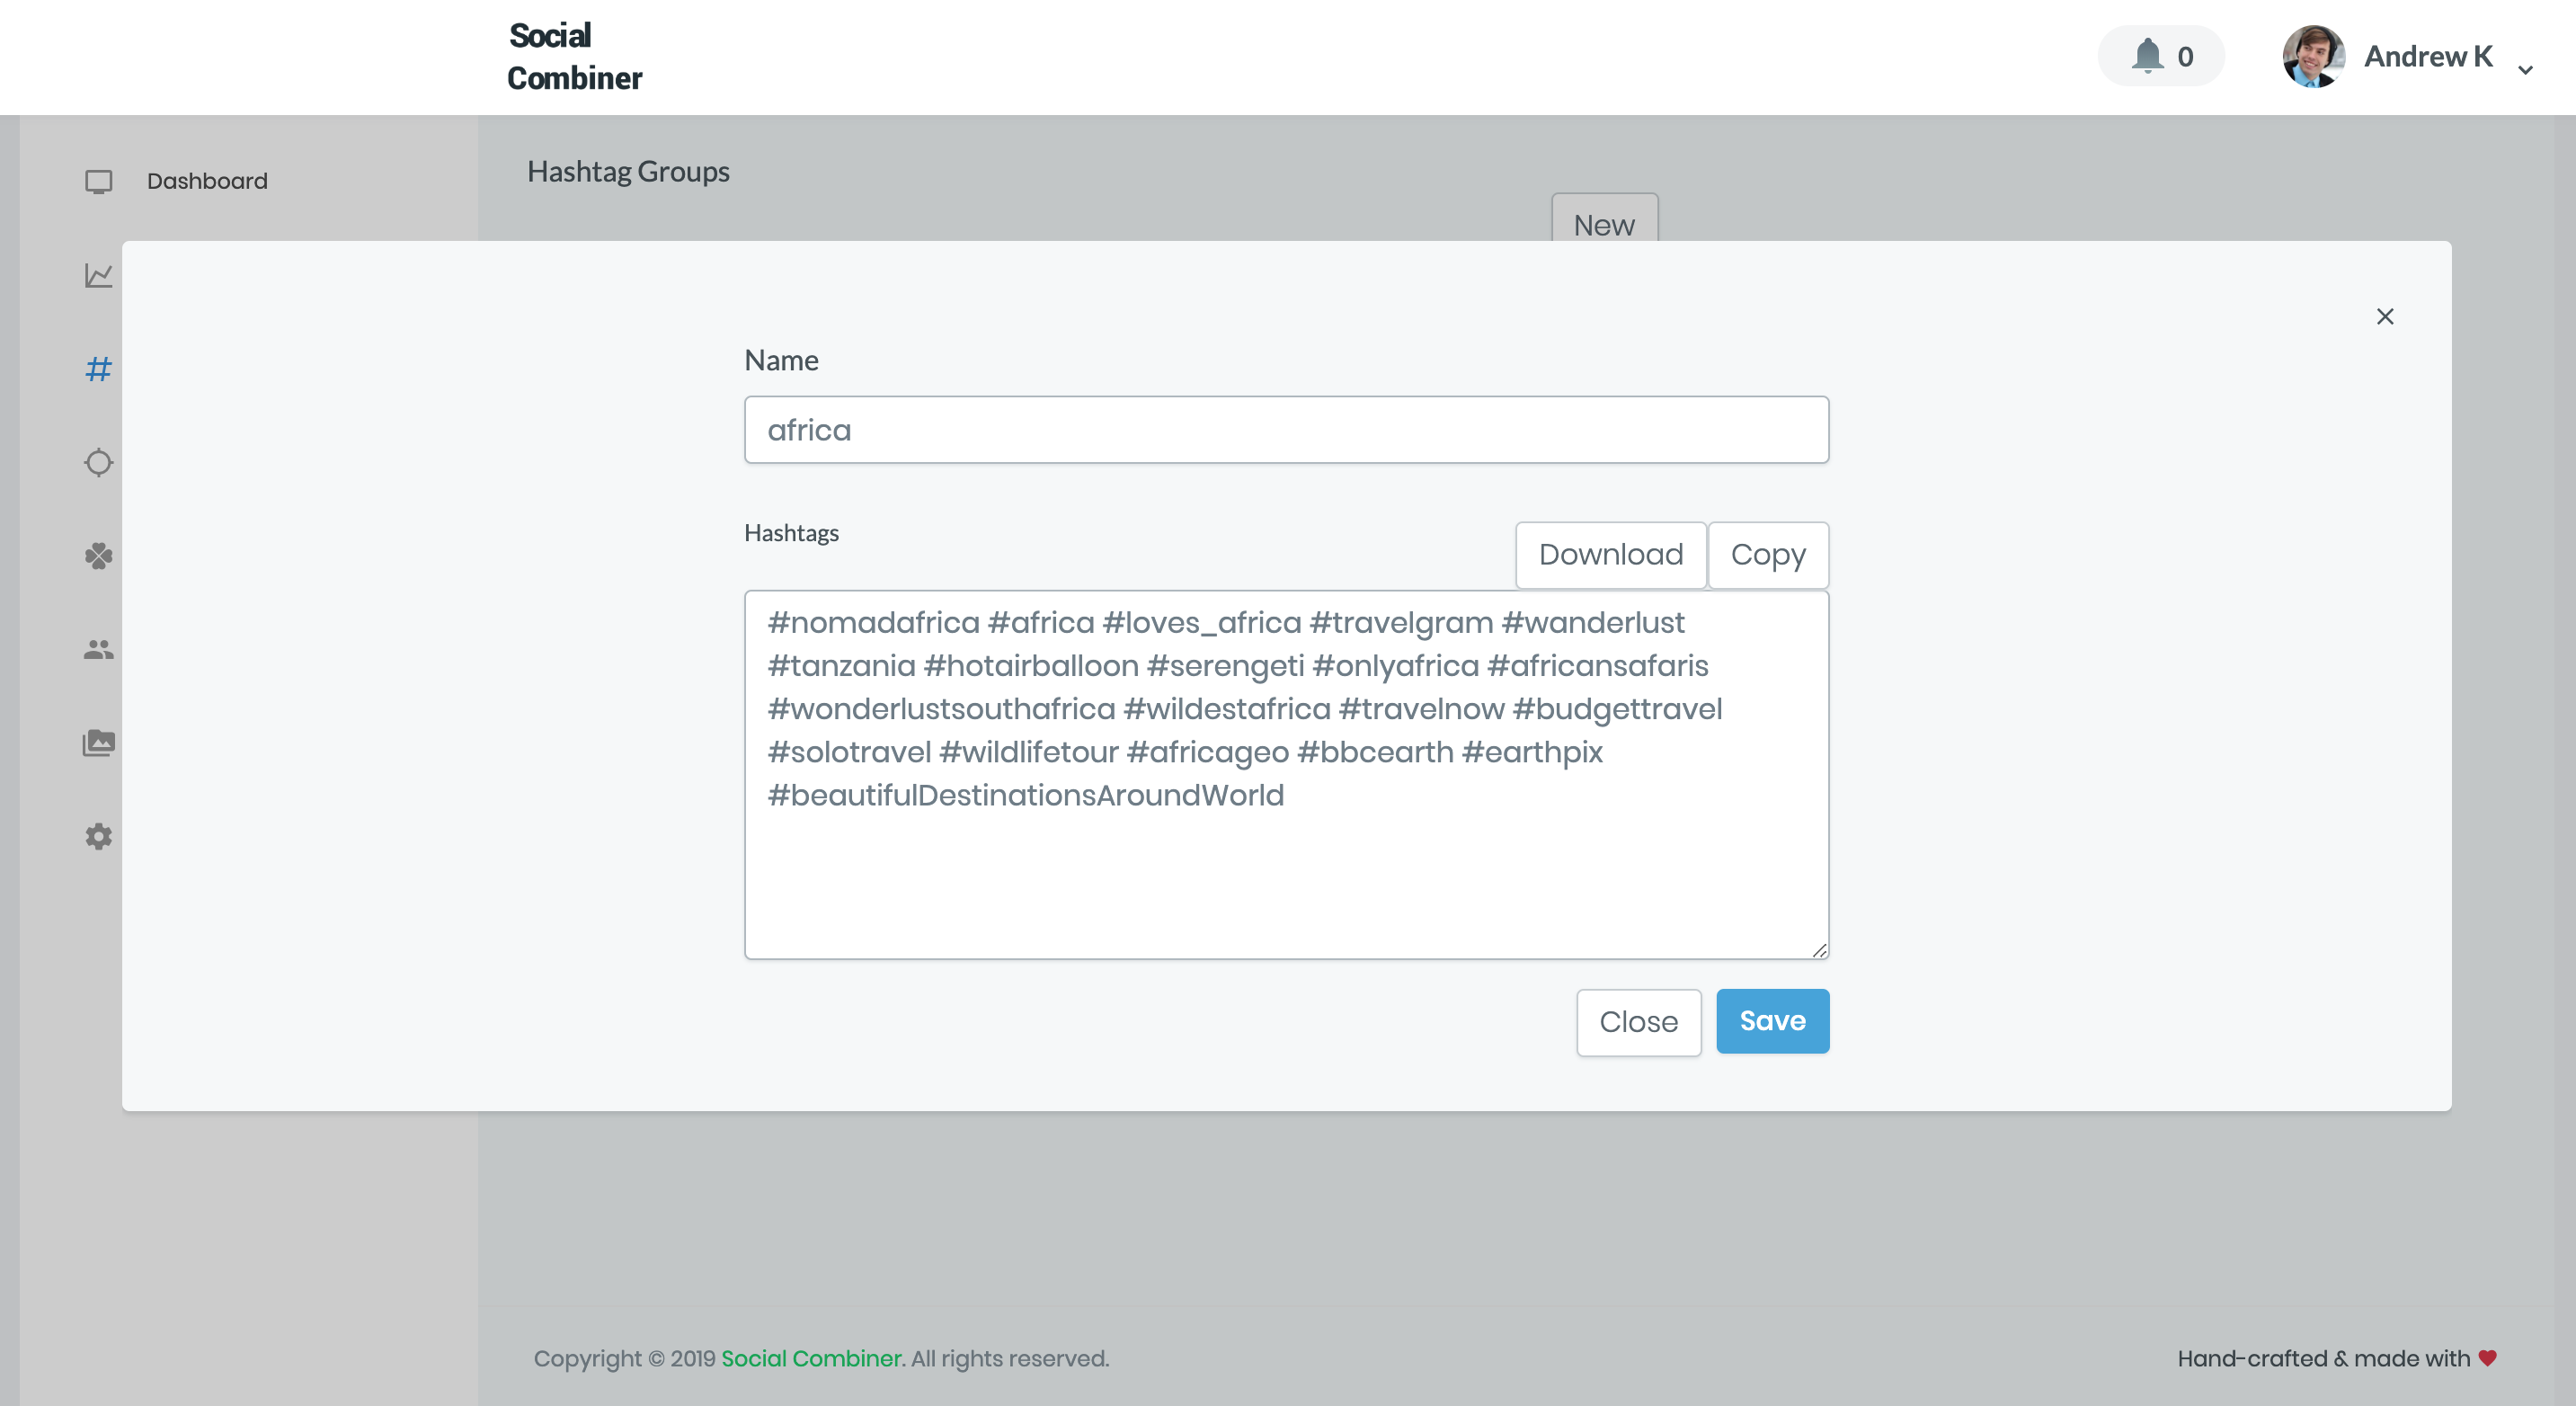Open the Social Combiner copyright link
The image size is (2576, 1406).
coord(810,1358)
